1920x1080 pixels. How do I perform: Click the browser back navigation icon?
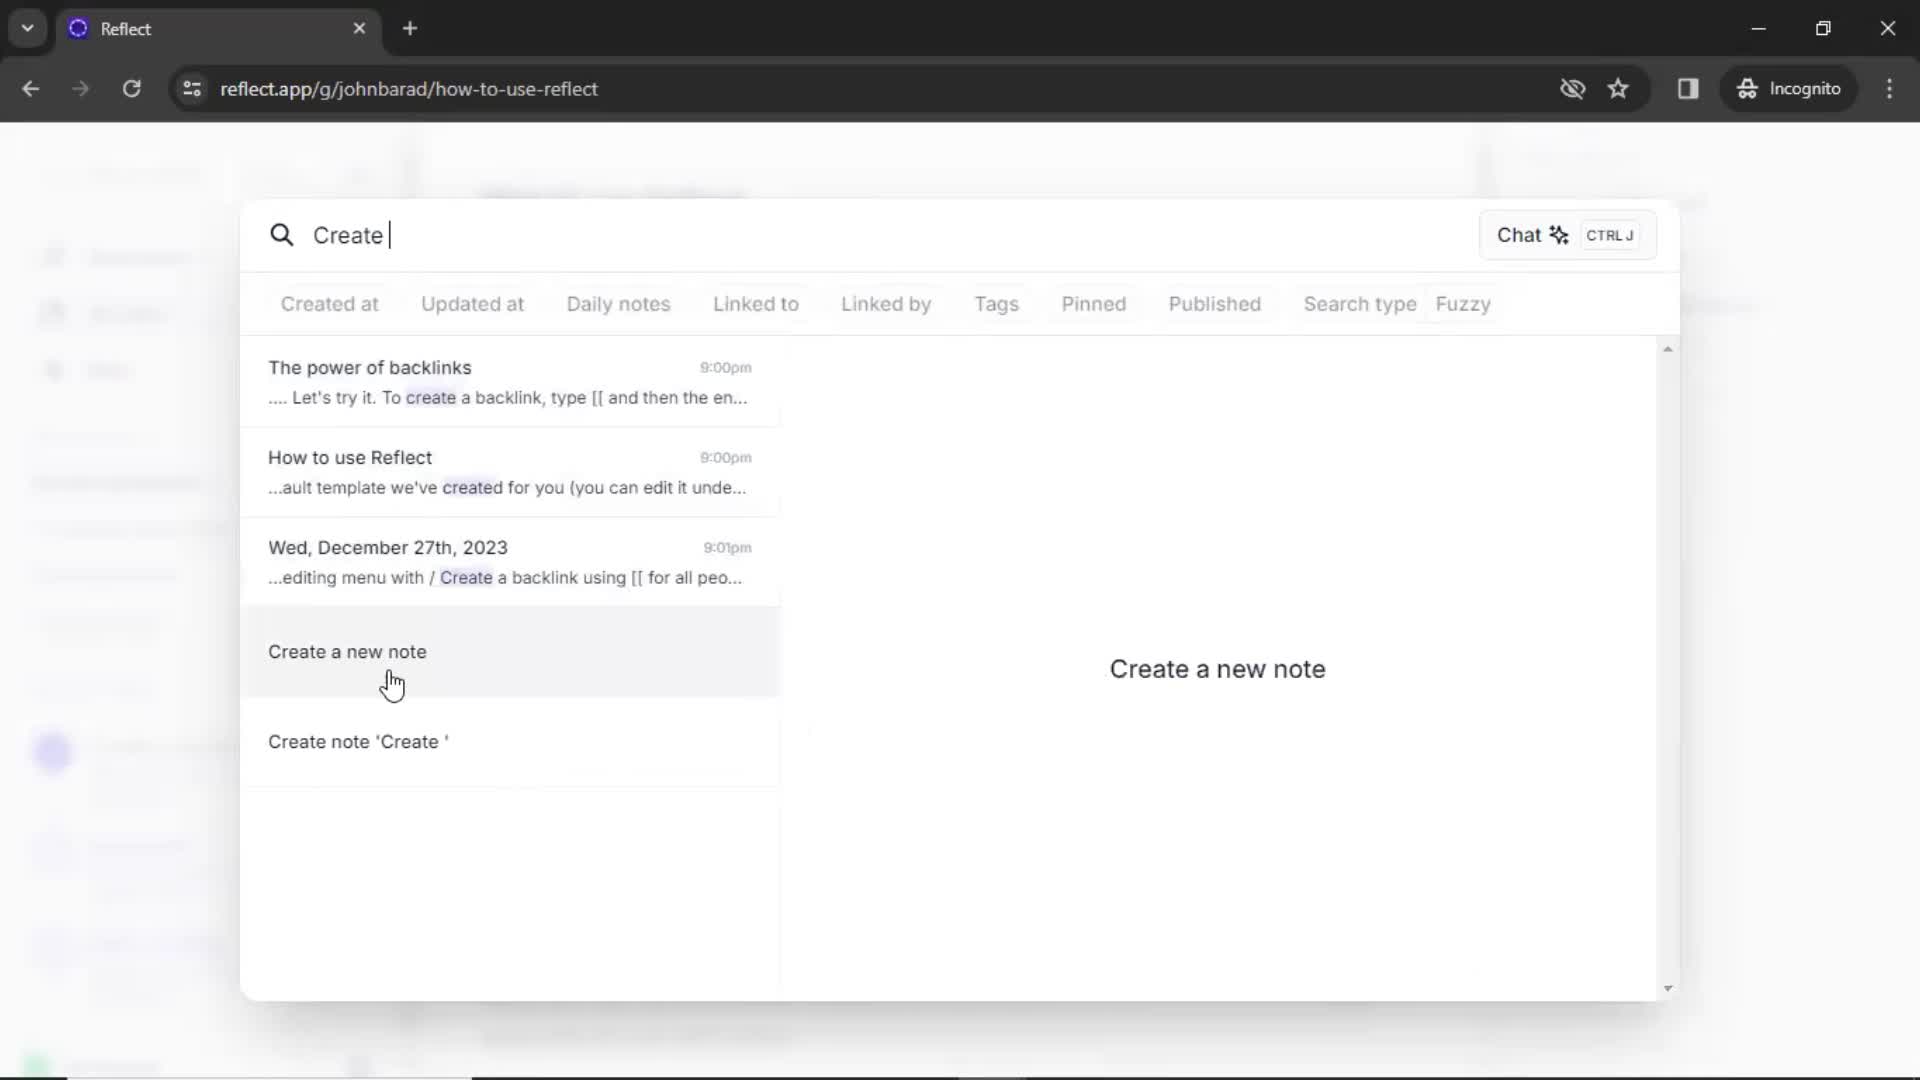click(x=32, y=88)
